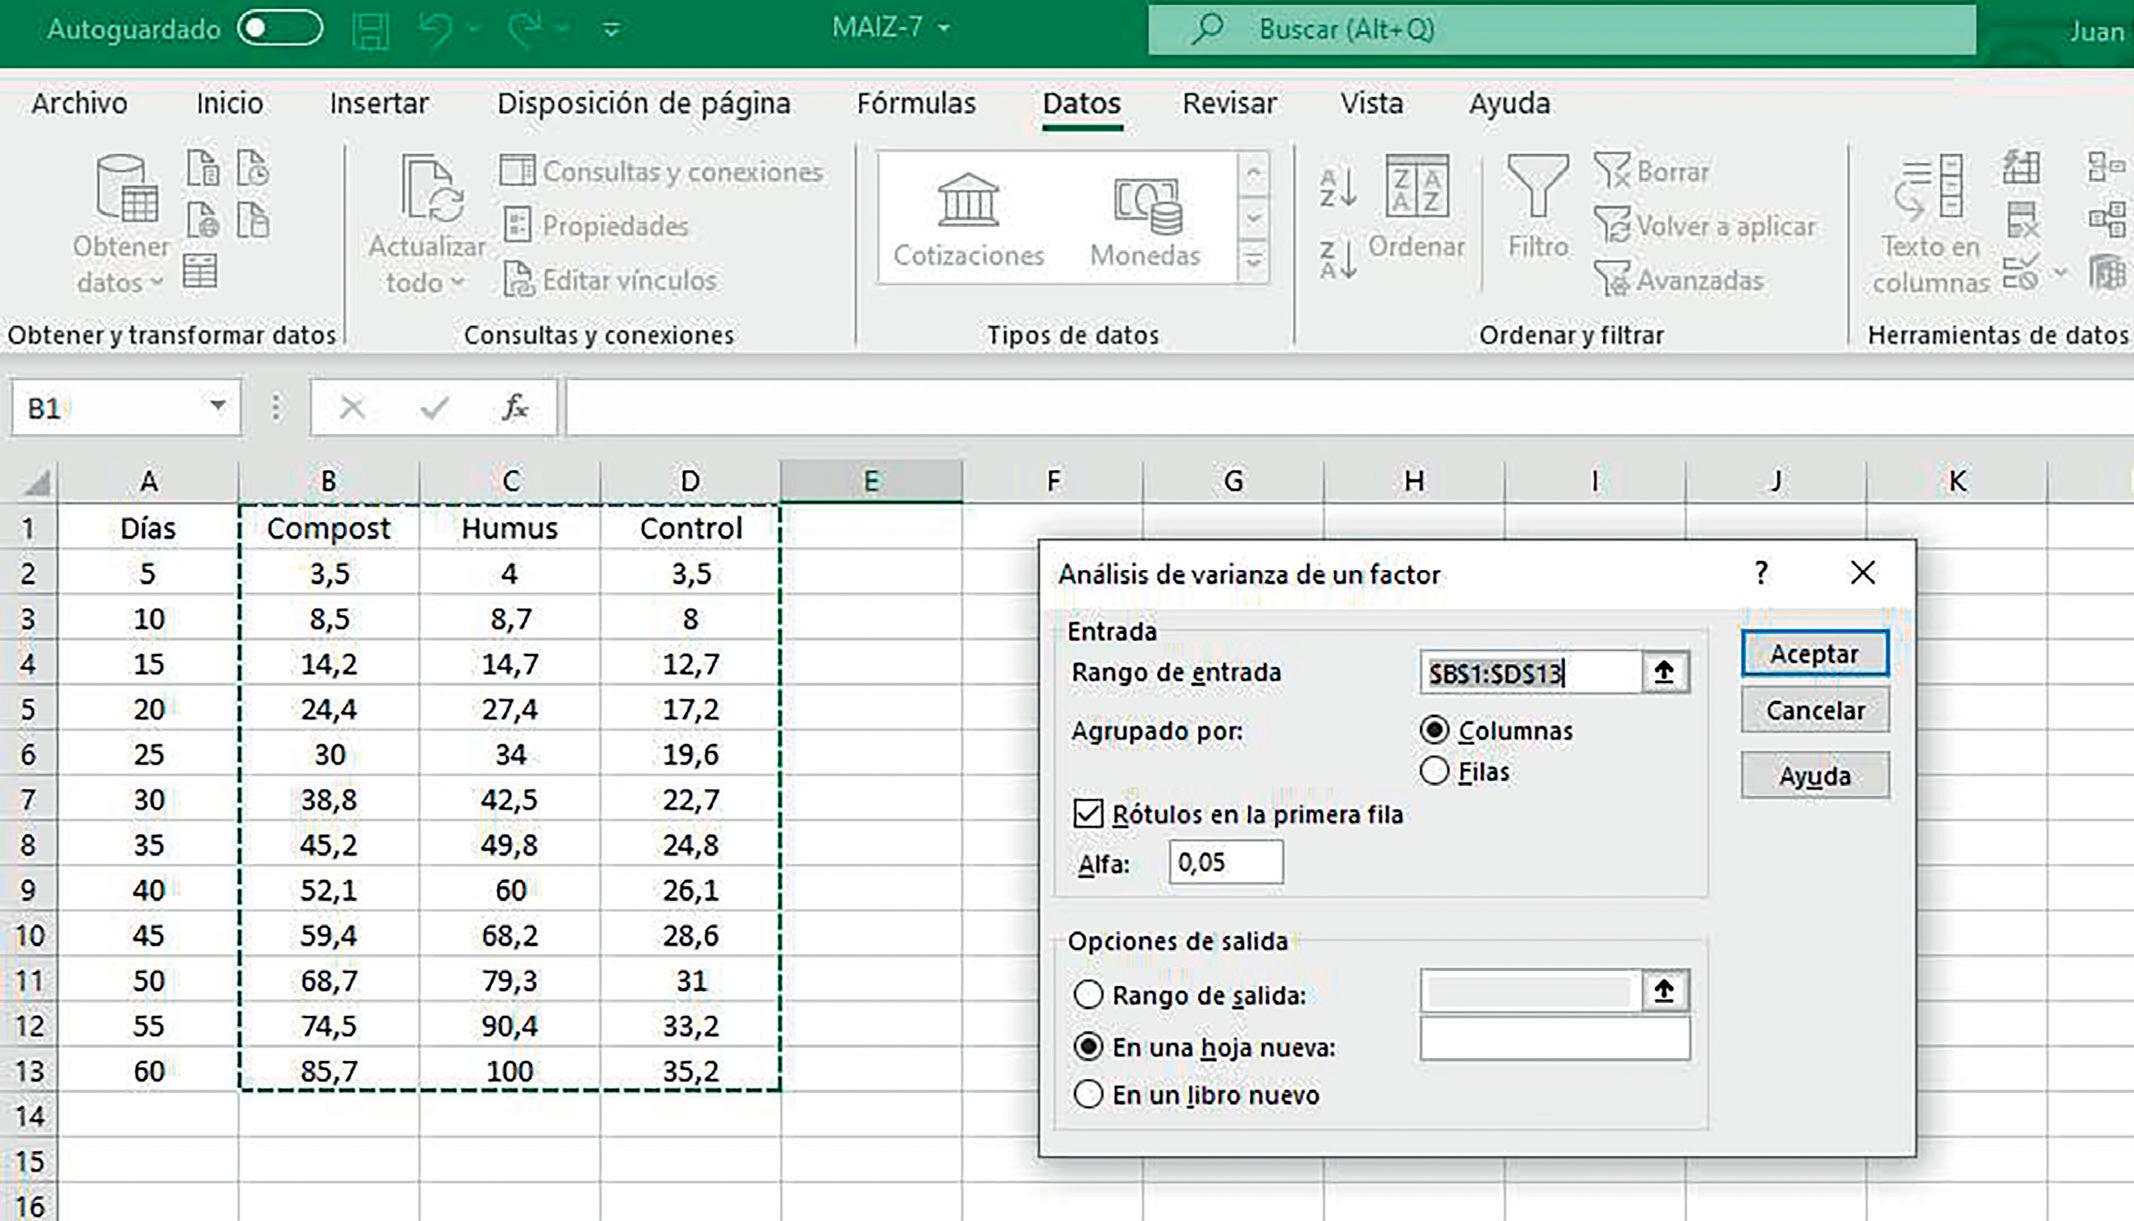Click the insert function fx icon
The image size is (2134, 1221).
point(514,407)
